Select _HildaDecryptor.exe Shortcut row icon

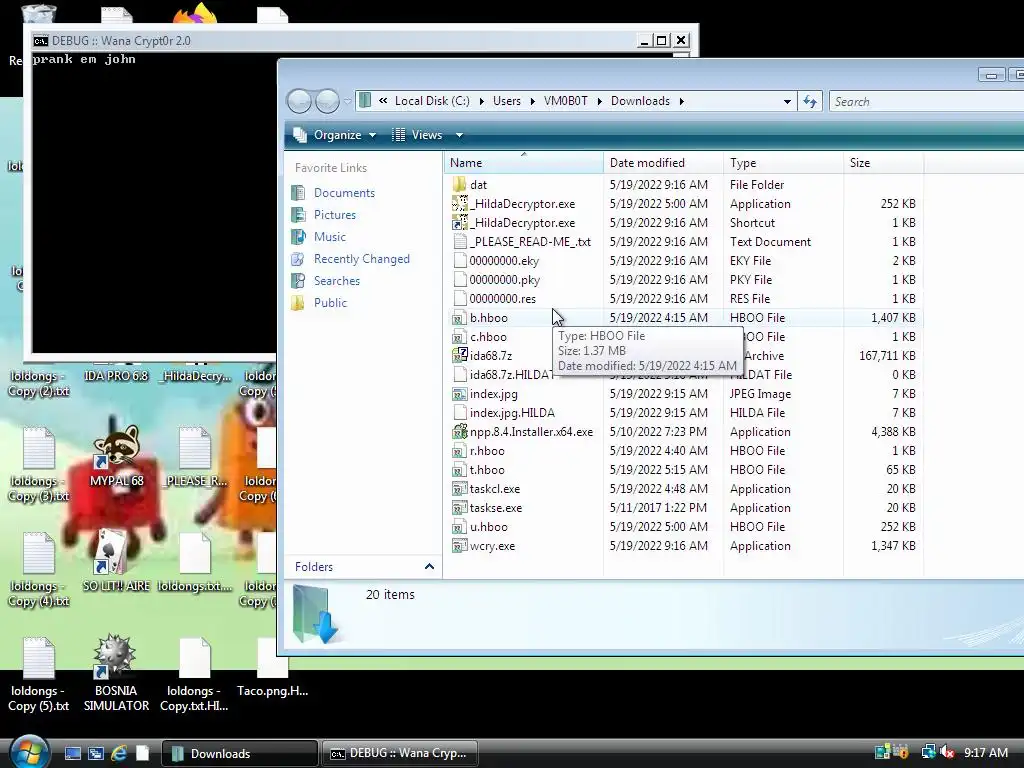pos(460,223)
